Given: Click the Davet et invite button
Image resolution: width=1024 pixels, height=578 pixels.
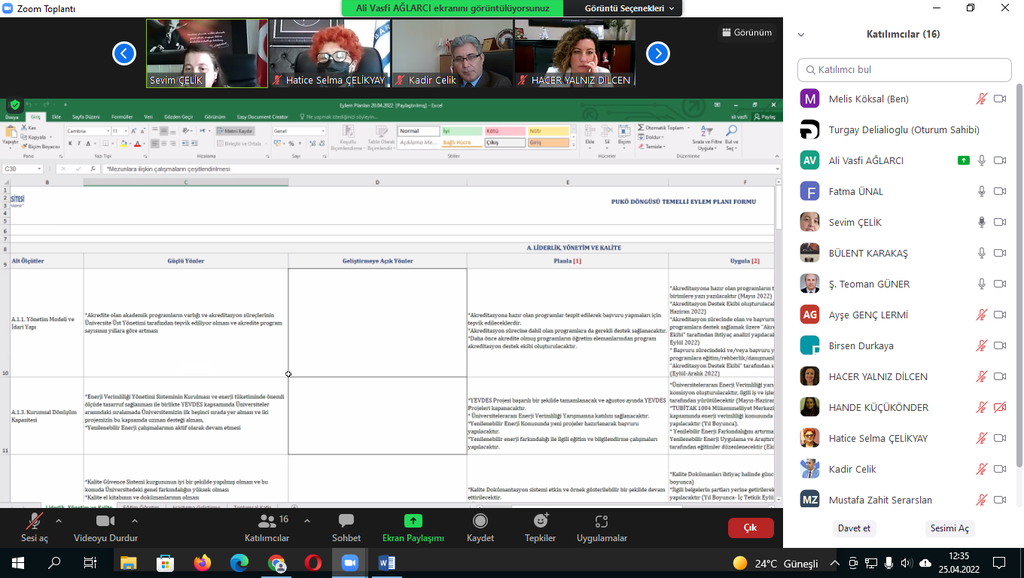Looking at the screenshot, I should tap(853, 528).
